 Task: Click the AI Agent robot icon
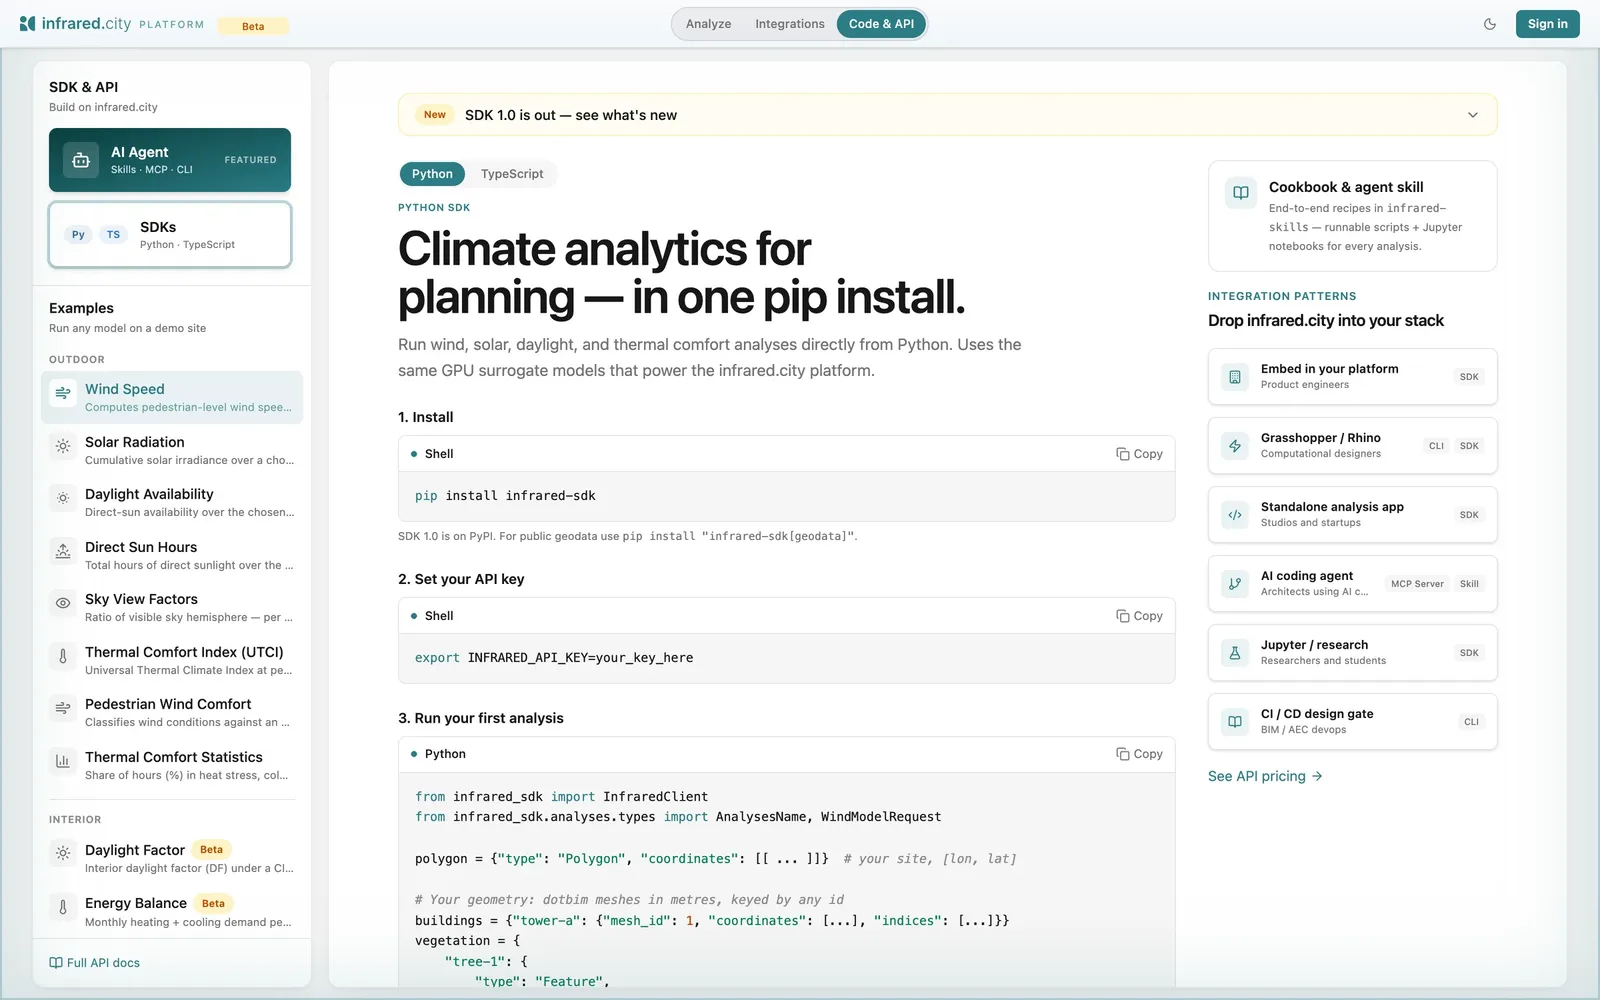(x=81, y=160)
